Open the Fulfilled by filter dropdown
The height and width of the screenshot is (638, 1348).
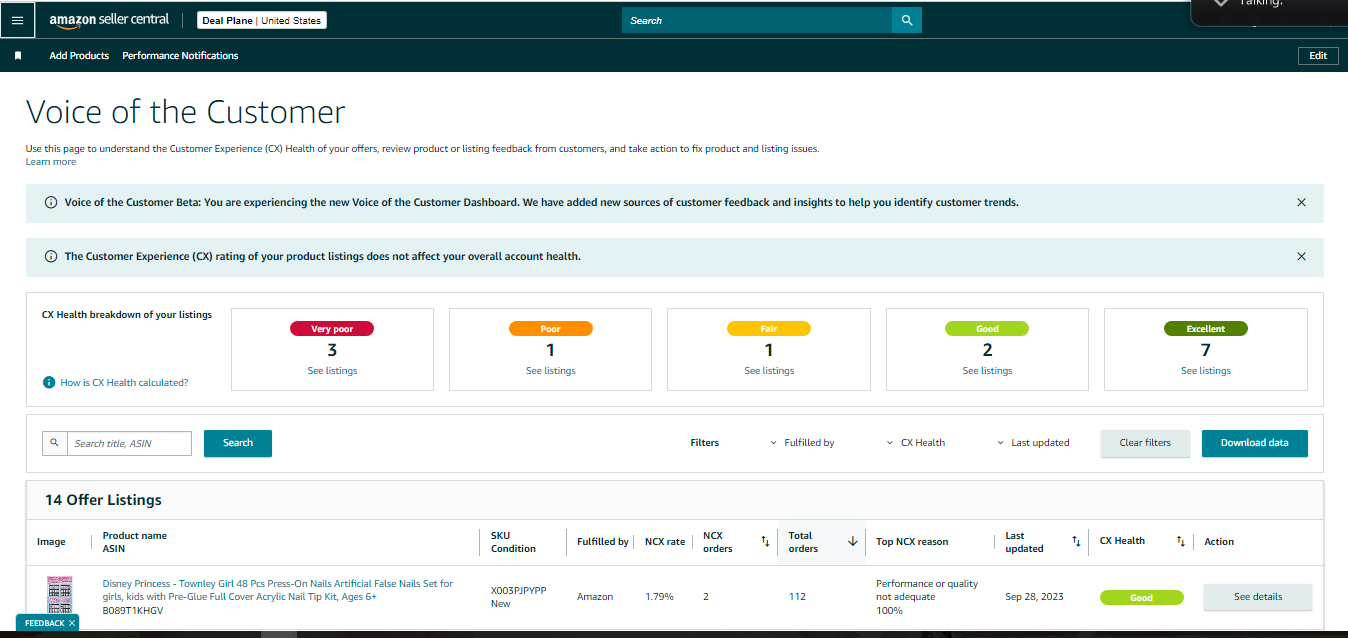coord(803,443)
